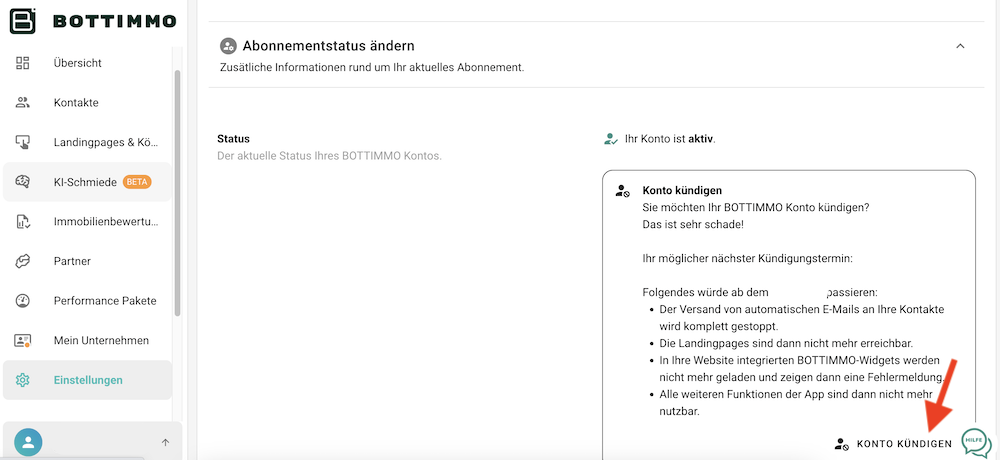Select Einstellungen in sidebar
Viewport: 1000px width, 460px height.
point(87,380)
